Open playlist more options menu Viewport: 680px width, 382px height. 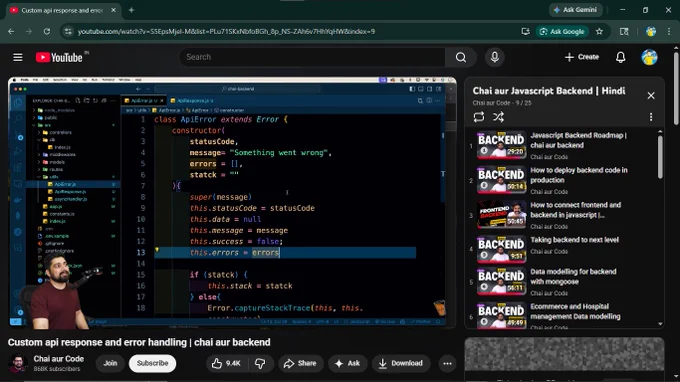(x=651, y=117)
